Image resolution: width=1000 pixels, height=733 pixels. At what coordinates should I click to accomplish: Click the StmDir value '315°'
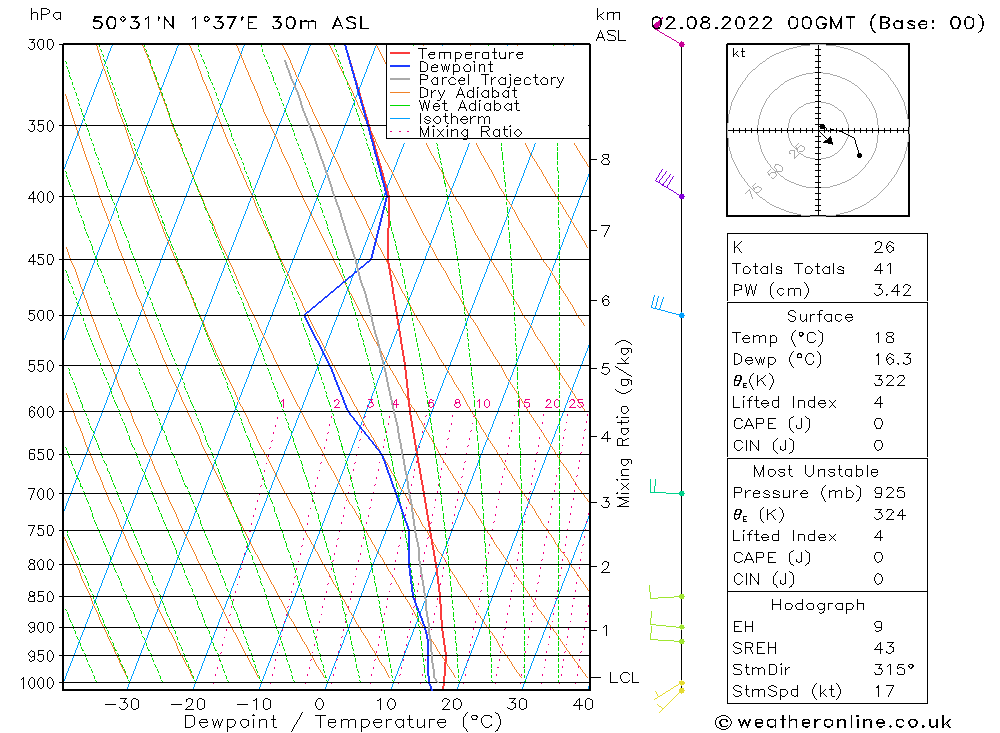[894, 670]
